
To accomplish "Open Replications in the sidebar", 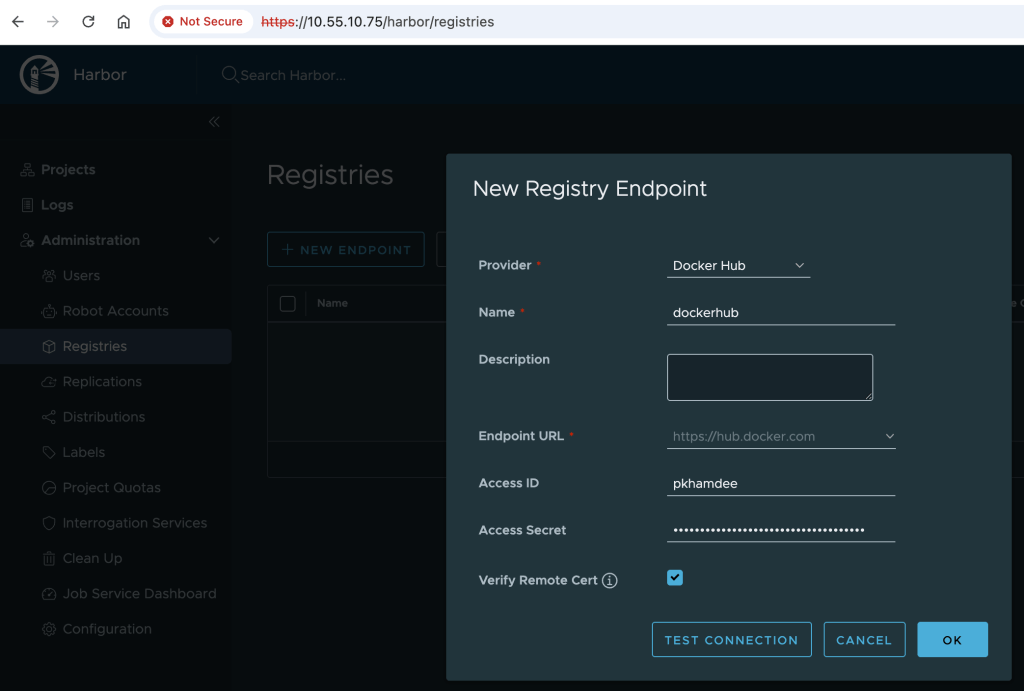I will (102, 382).
